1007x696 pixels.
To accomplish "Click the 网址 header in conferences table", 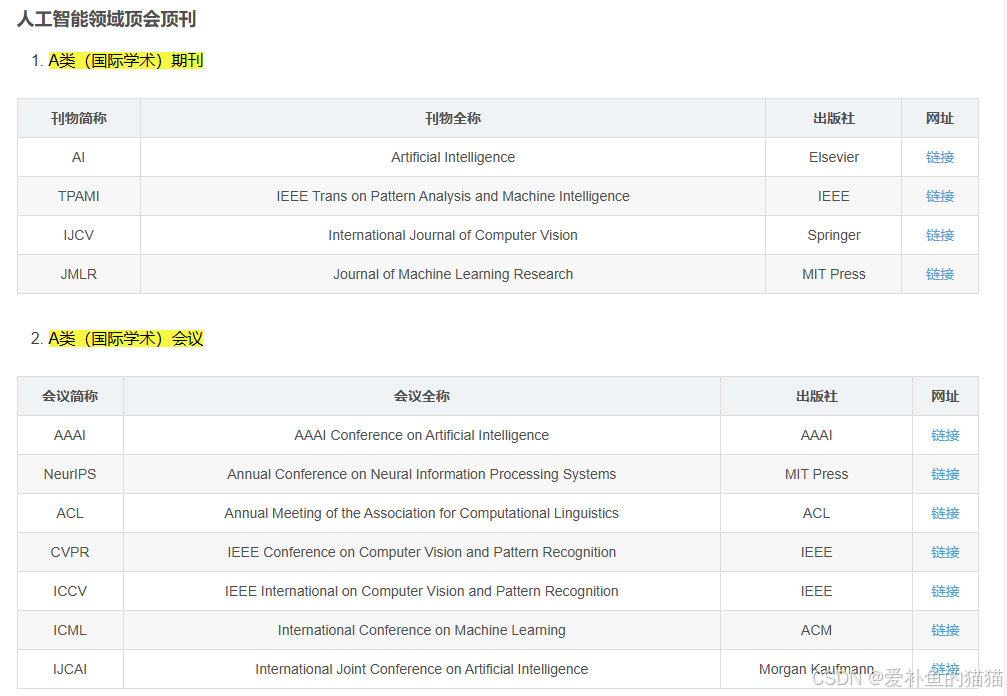I will [945, 396].
